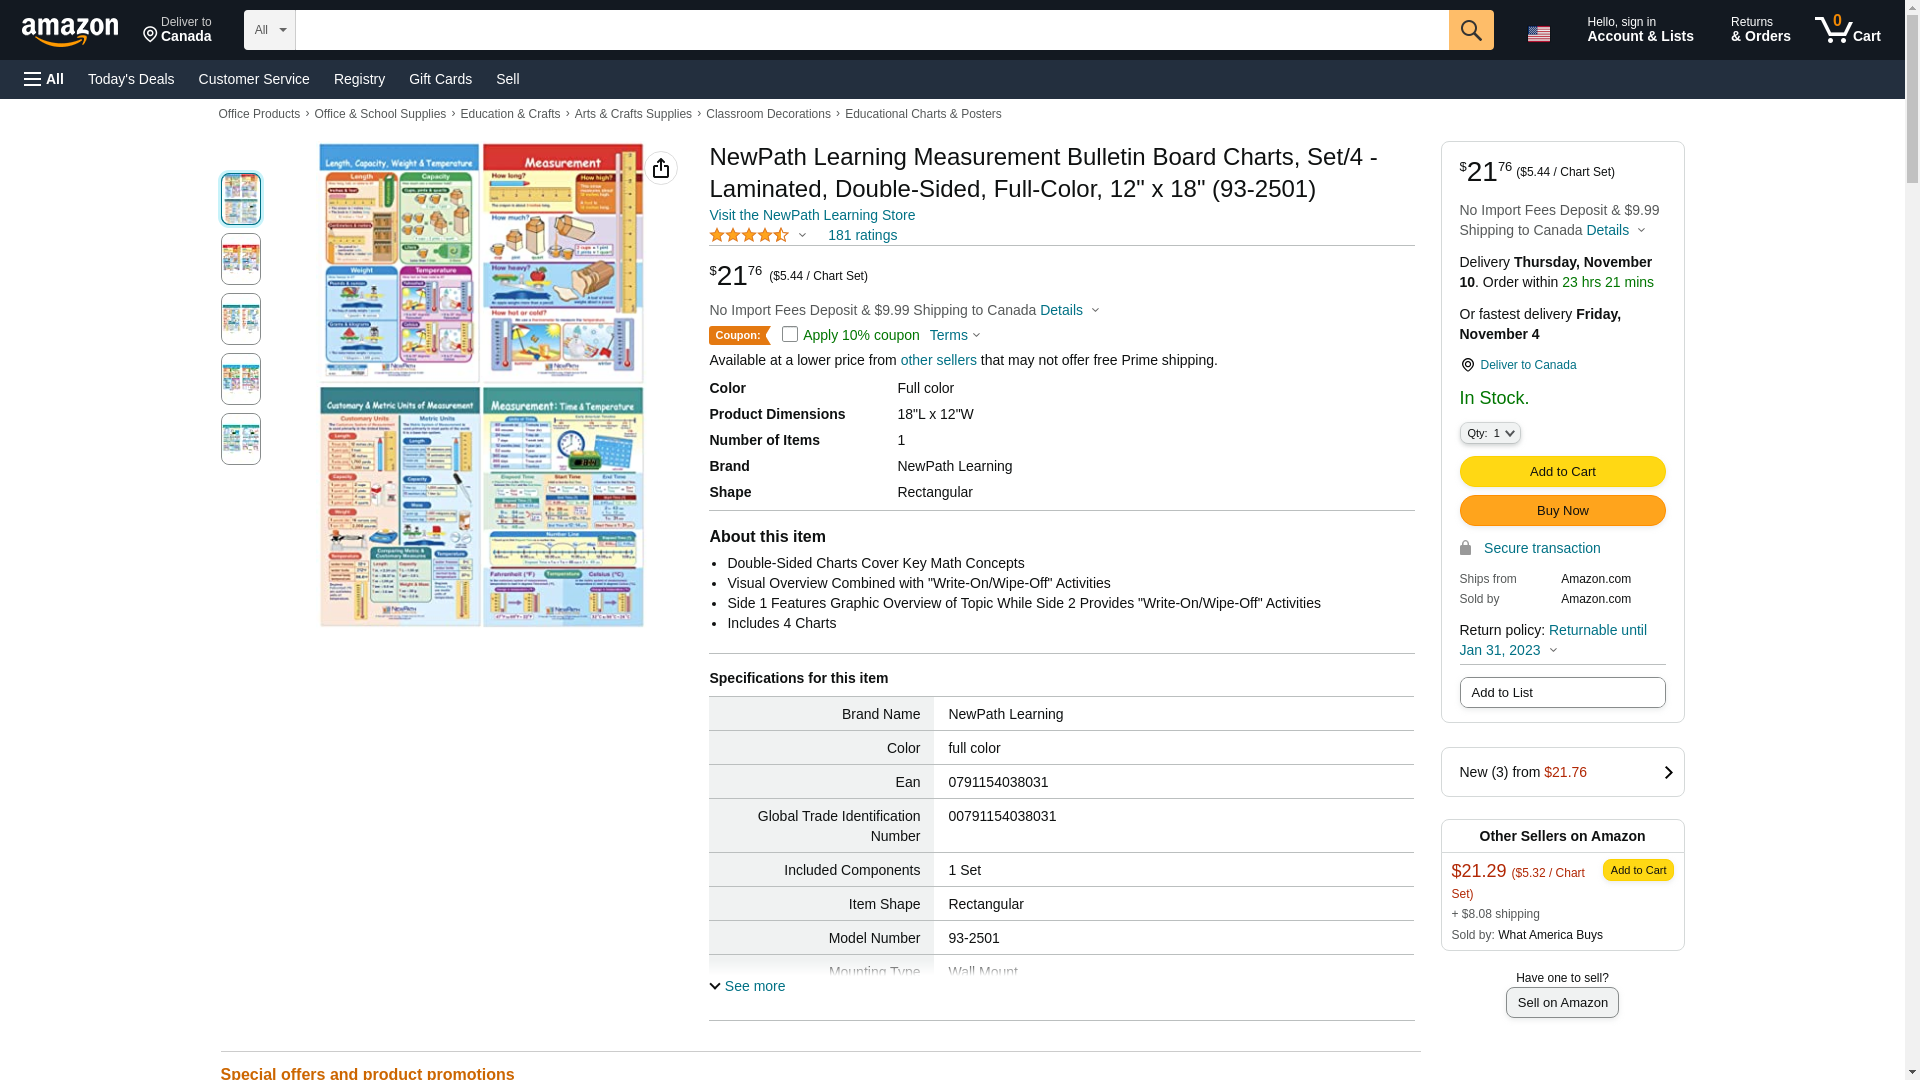
Task: Open the All hamburger menu
Action: (x=44, y=79)
